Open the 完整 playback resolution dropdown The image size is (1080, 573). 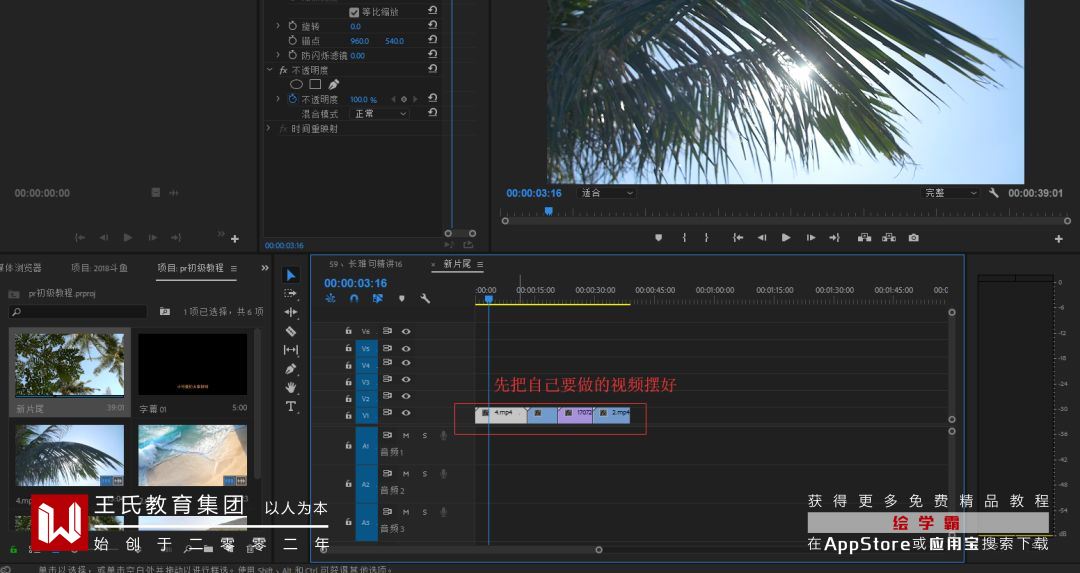[x=951, y=193]
